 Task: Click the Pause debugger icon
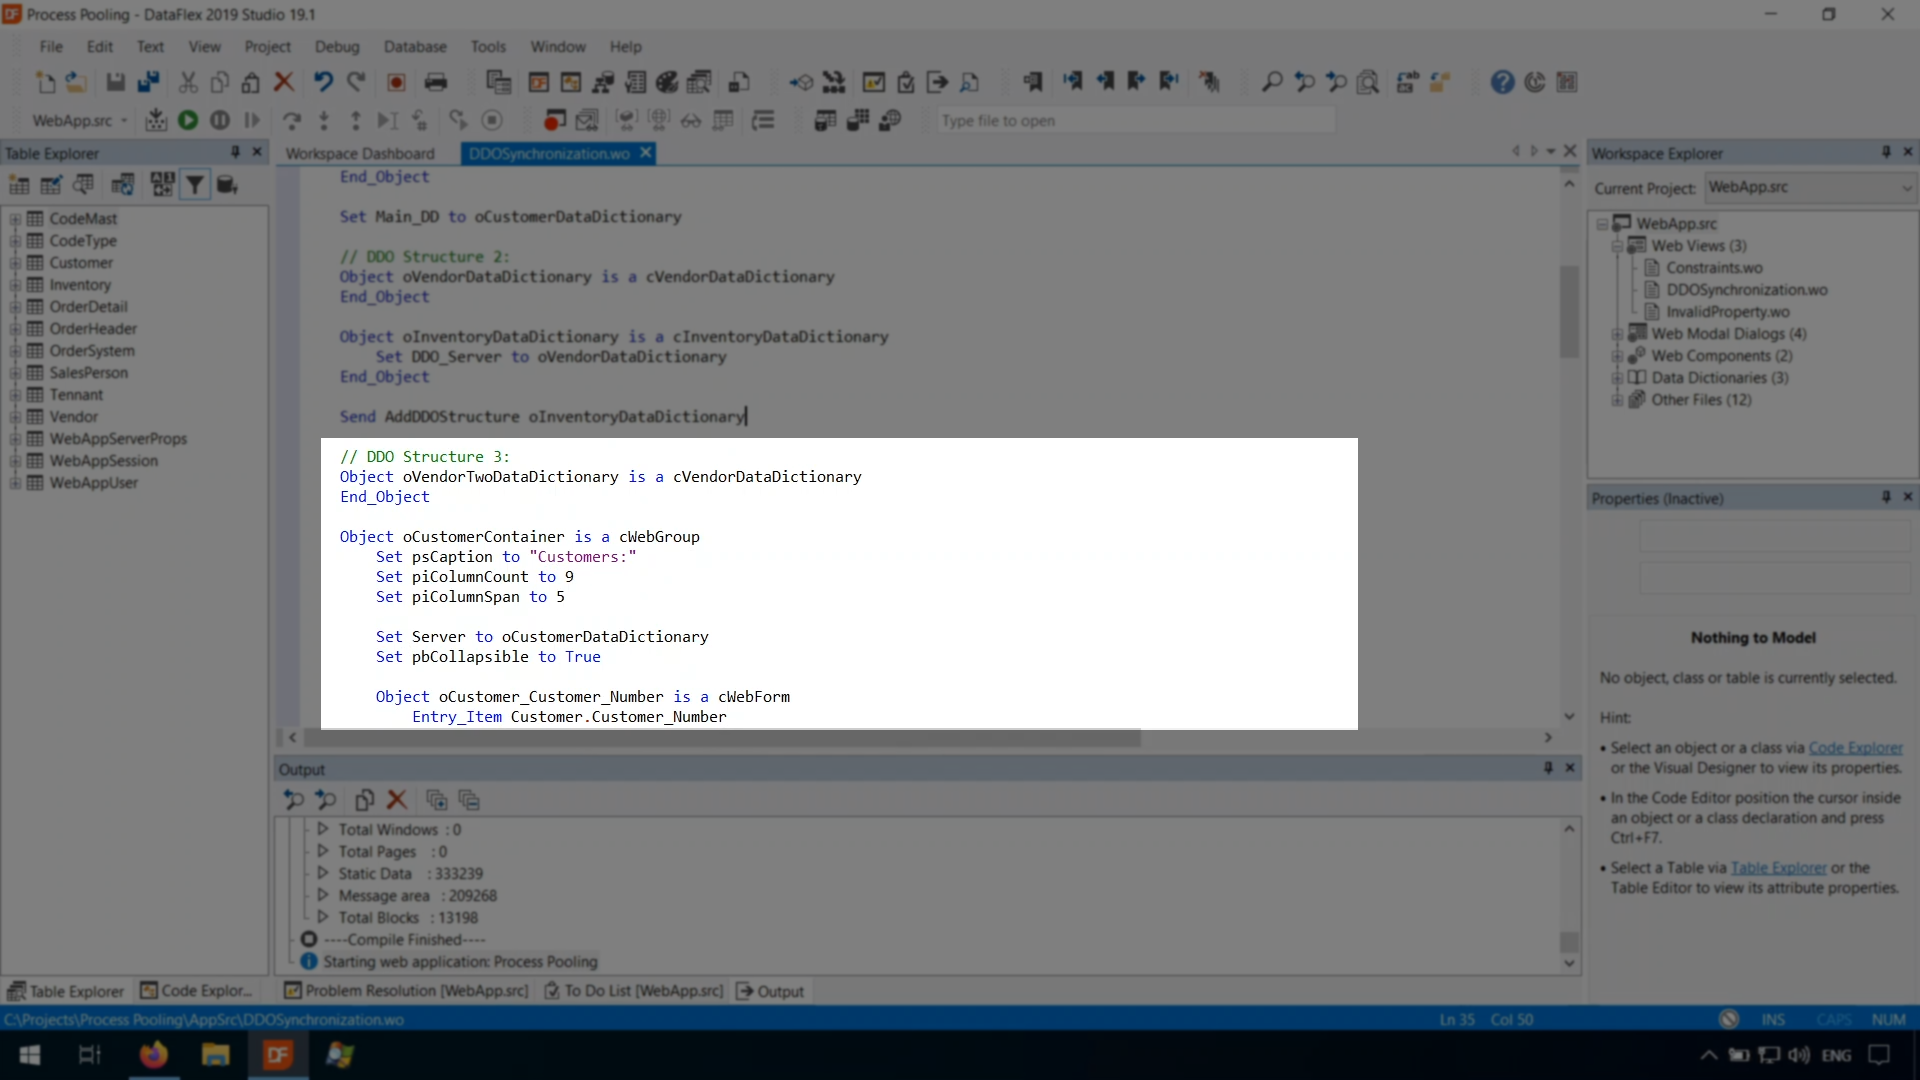click(220, 120)
